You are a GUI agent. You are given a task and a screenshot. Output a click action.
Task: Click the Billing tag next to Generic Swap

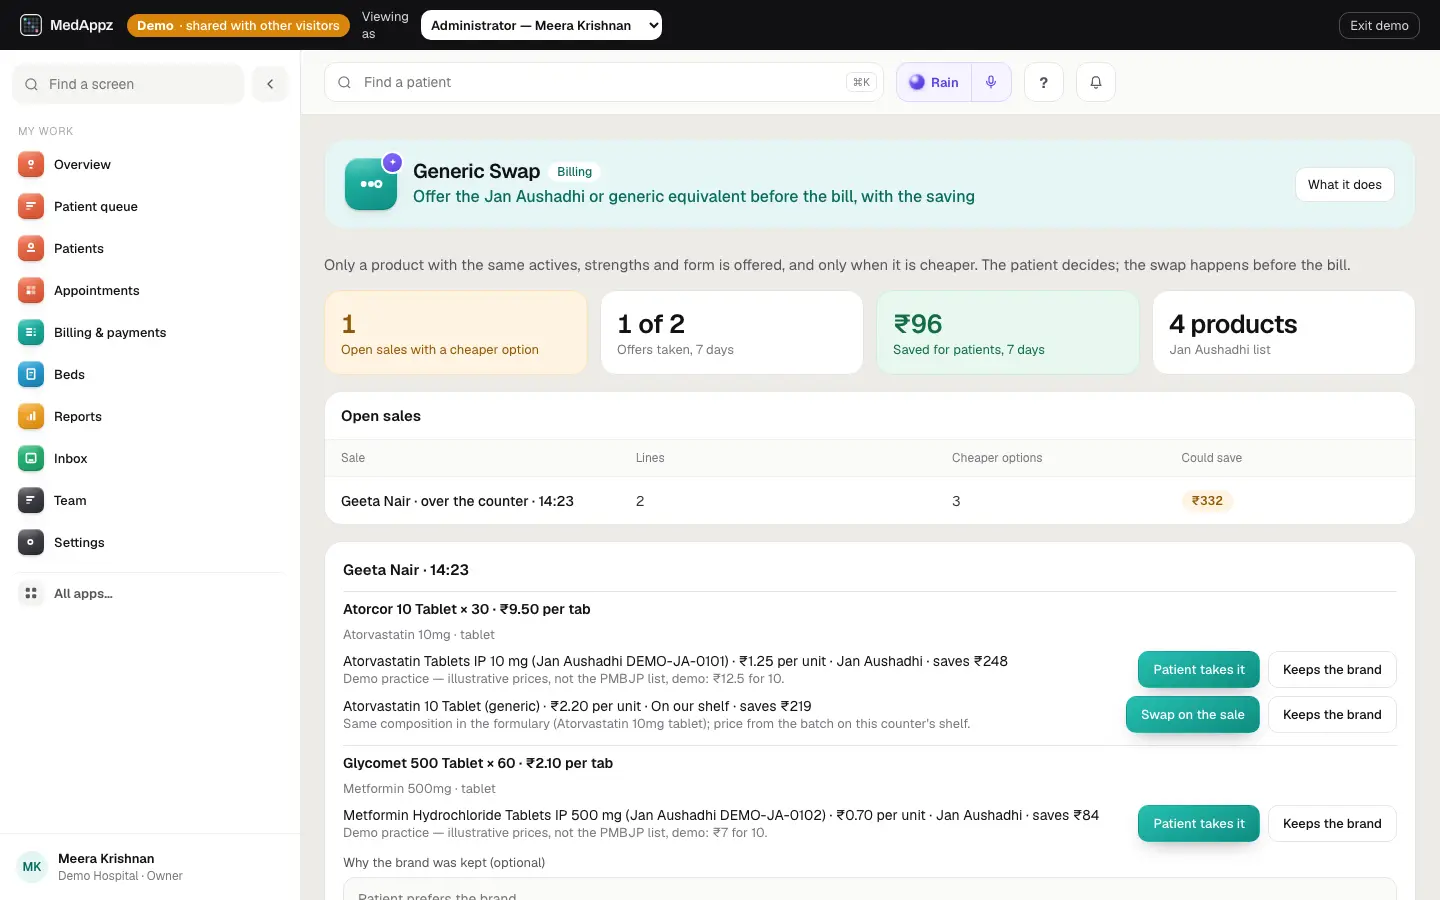(x=574, y=172)
